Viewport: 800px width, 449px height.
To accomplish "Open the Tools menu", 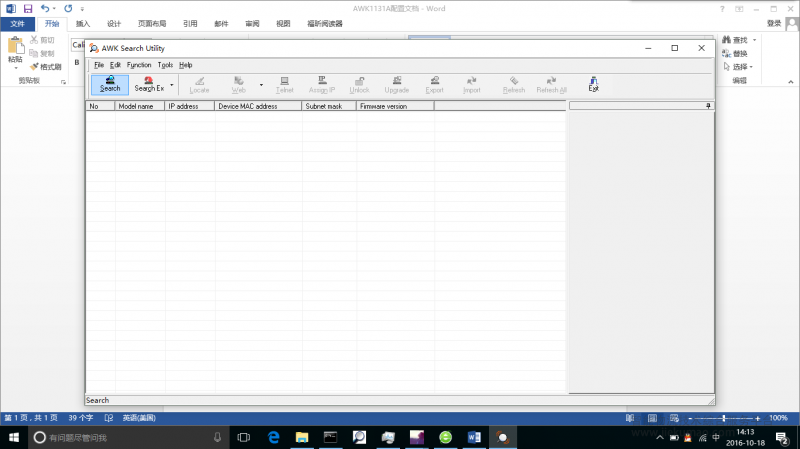I will tap(165, 65).
